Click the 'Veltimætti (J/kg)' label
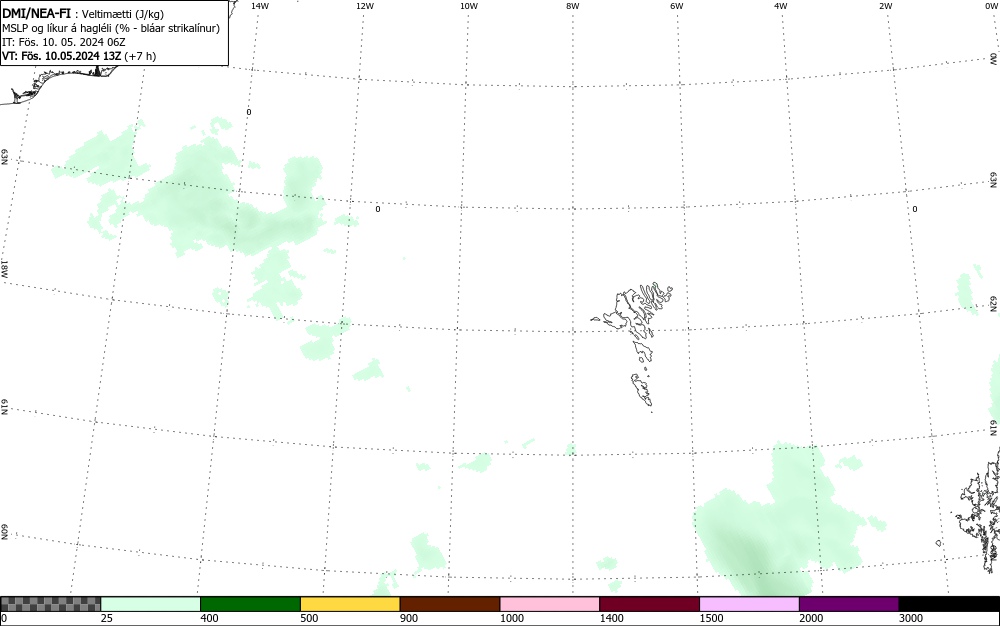 pos(123,14)
